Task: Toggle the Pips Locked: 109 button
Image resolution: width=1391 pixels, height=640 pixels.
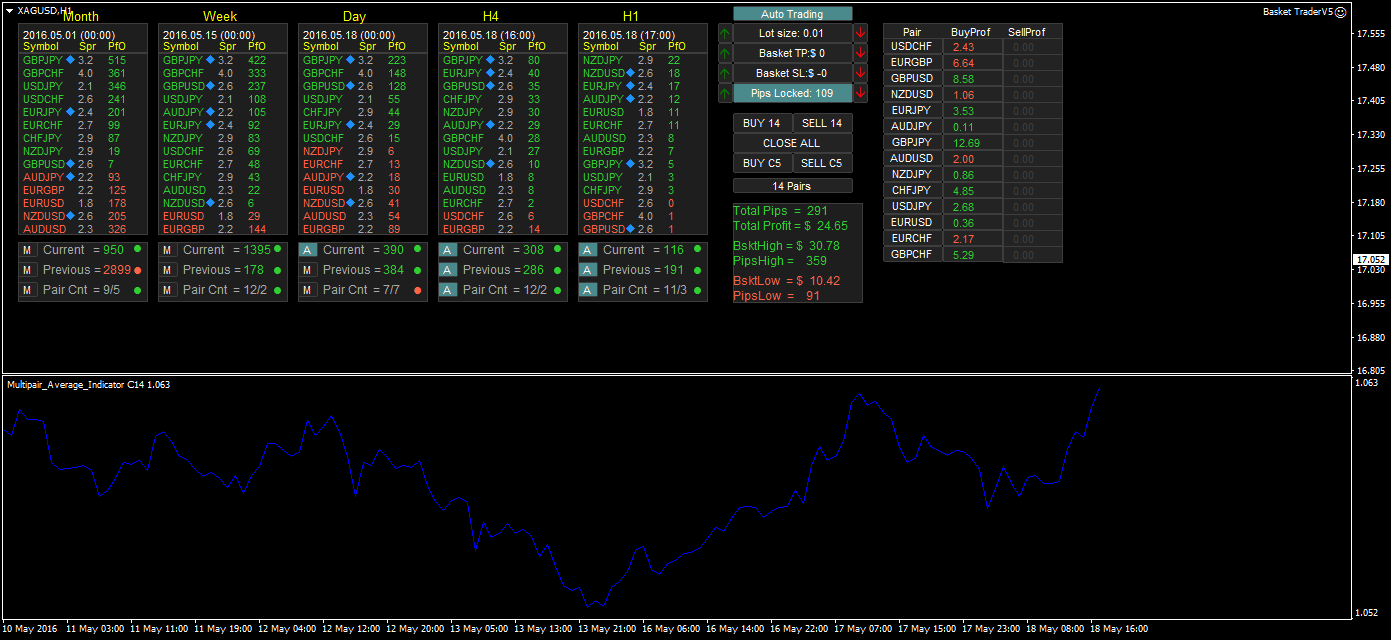Action: click(x=793, y=93)
